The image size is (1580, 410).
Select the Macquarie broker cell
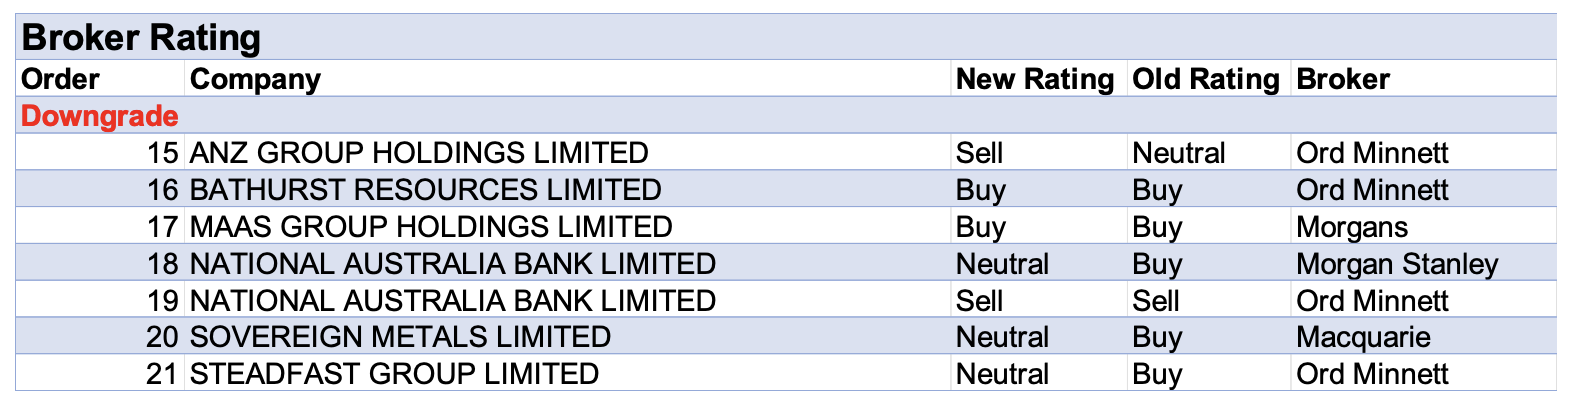point(1363,337)
